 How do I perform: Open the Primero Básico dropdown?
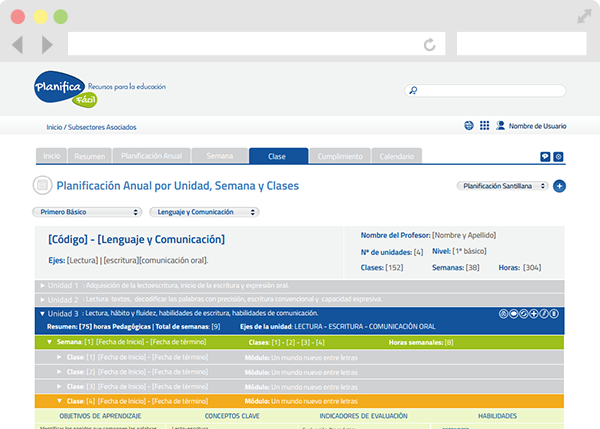tap(88, 212)
